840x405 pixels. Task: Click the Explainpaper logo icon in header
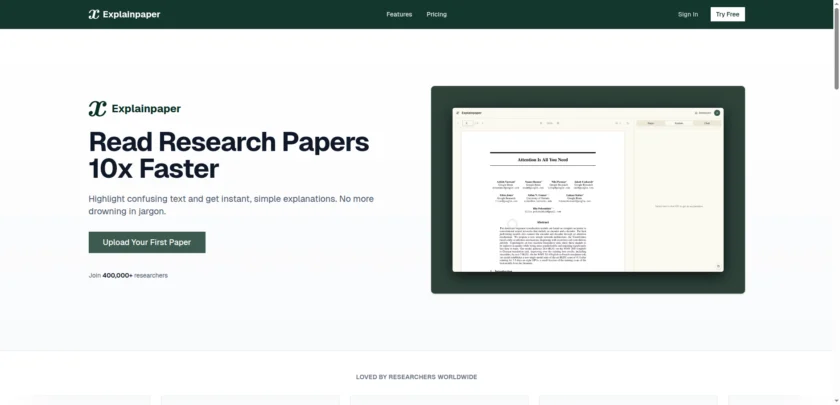tap(94, 14)
